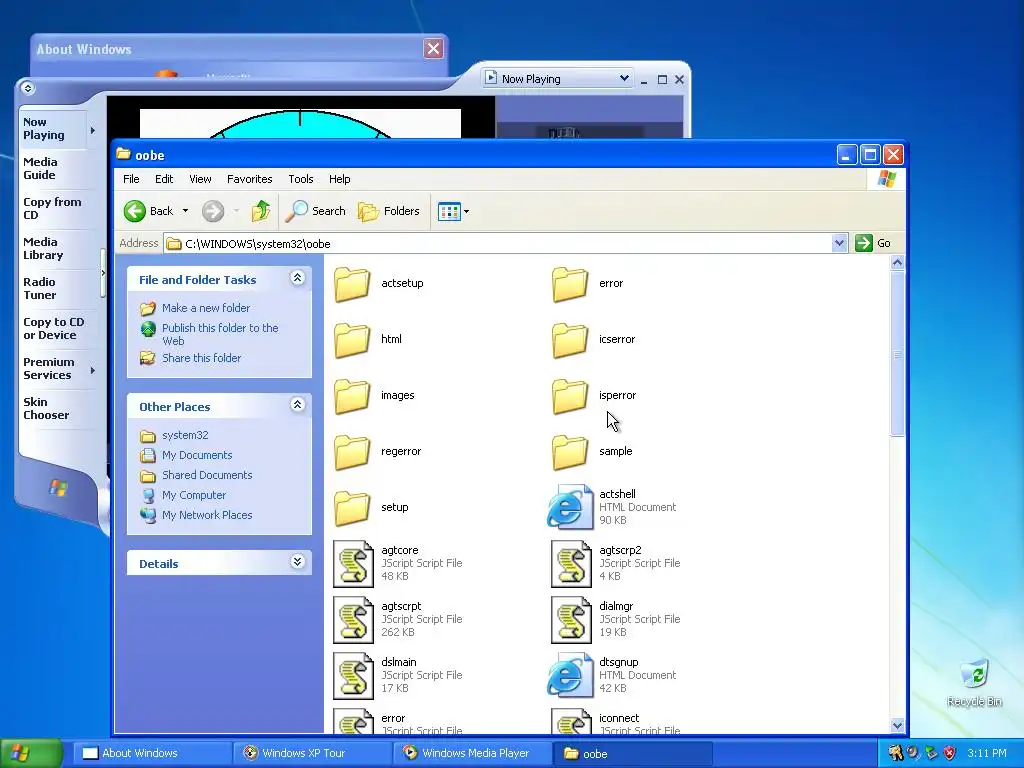The image size is (1024, 768).
Task: Select the agtscrpt JScript file icon
Action: [x=353, y=620]
